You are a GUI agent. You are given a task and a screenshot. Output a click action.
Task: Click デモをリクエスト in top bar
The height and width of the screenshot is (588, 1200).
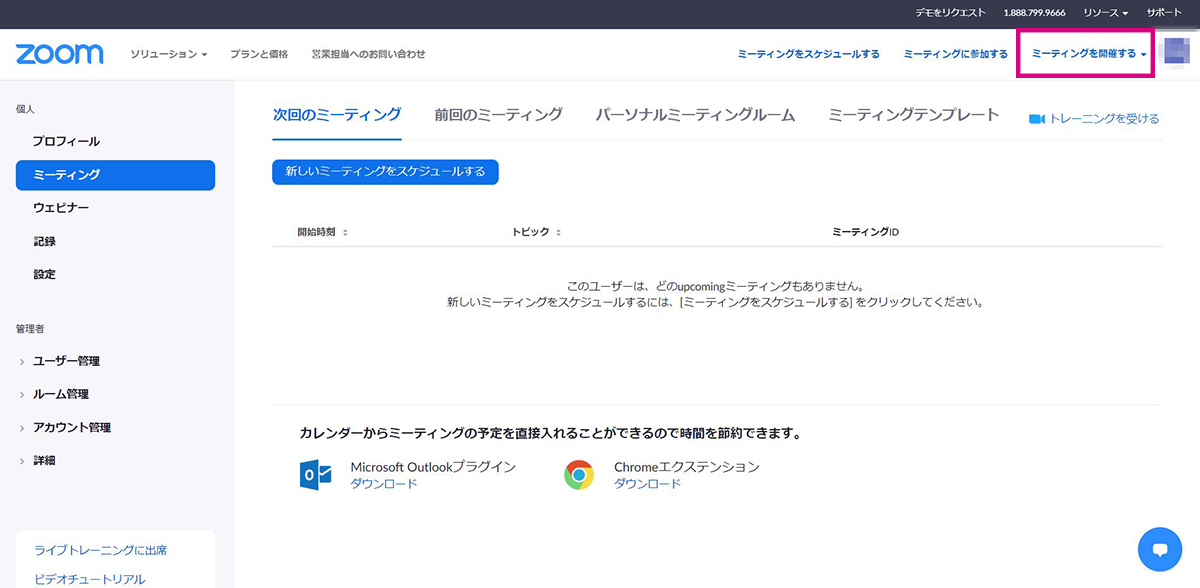pyautogui.click(x=950, y=13)
